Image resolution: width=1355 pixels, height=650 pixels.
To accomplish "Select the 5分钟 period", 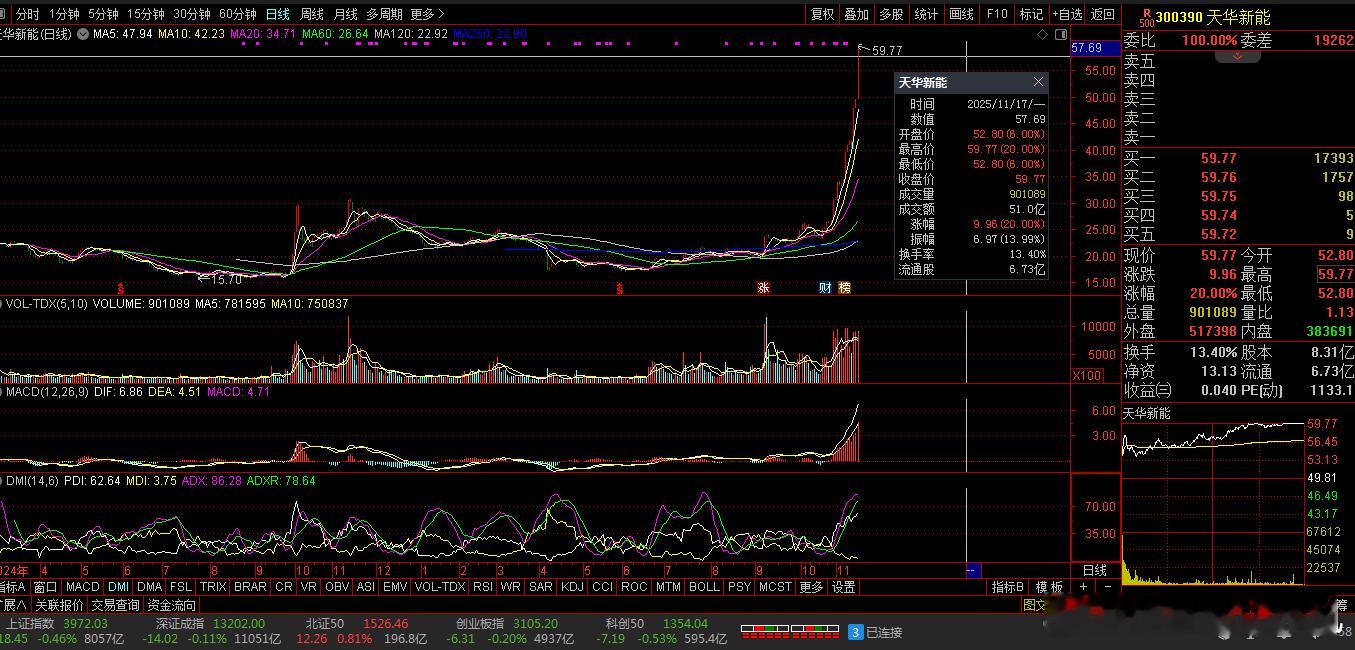I will (x=103, y=14).
